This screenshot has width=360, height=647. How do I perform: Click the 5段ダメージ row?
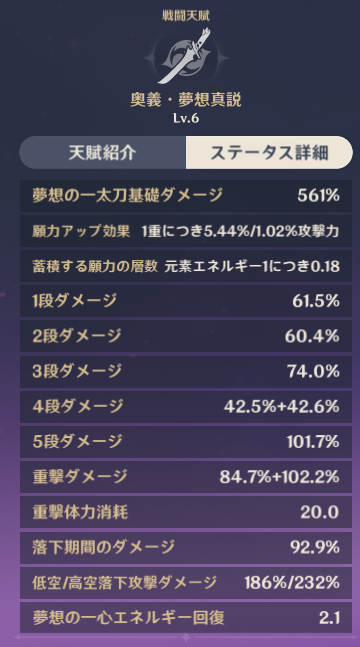pyautogui.click(x=186, y=442)
